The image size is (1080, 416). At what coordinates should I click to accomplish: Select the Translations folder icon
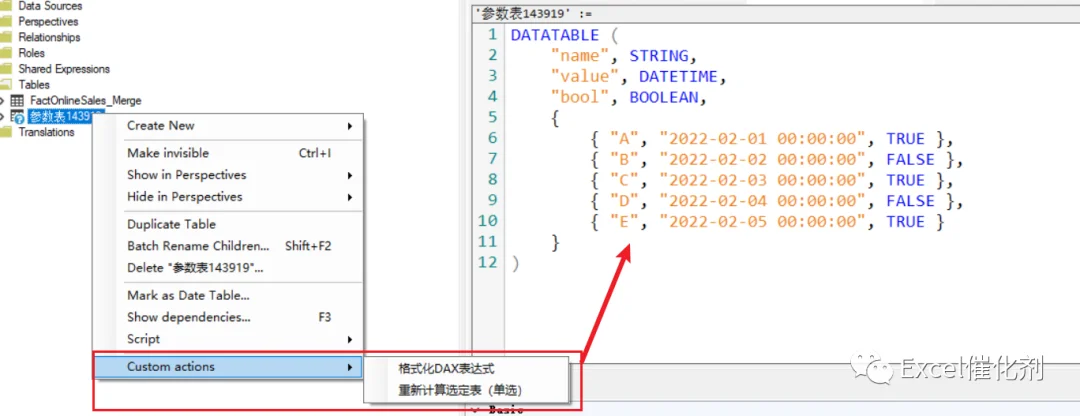point(7,132)
